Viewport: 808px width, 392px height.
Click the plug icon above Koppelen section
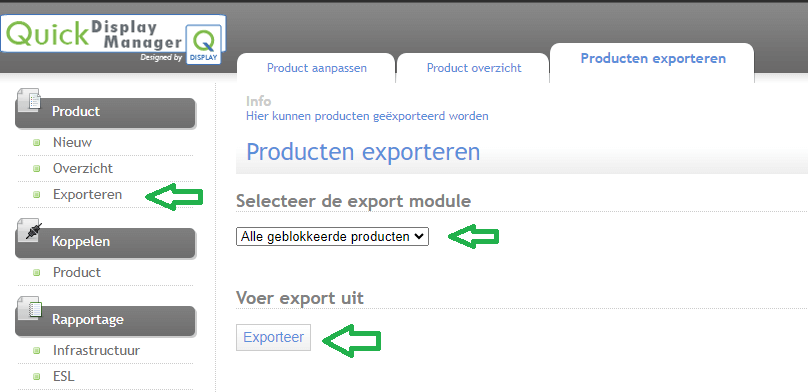[x=29, y=230]
